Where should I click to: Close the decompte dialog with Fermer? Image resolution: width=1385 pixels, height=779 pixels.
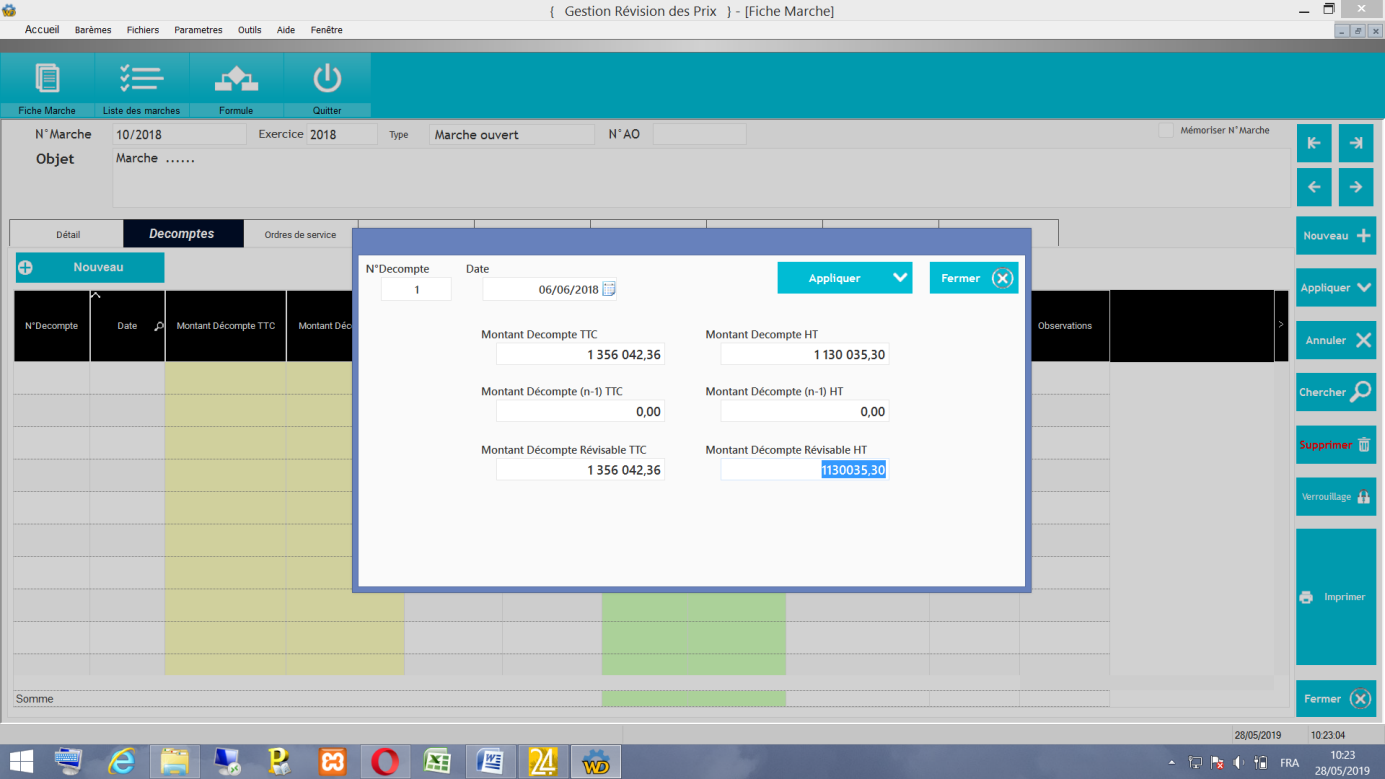pyautogui.click(x=973, y=278)
